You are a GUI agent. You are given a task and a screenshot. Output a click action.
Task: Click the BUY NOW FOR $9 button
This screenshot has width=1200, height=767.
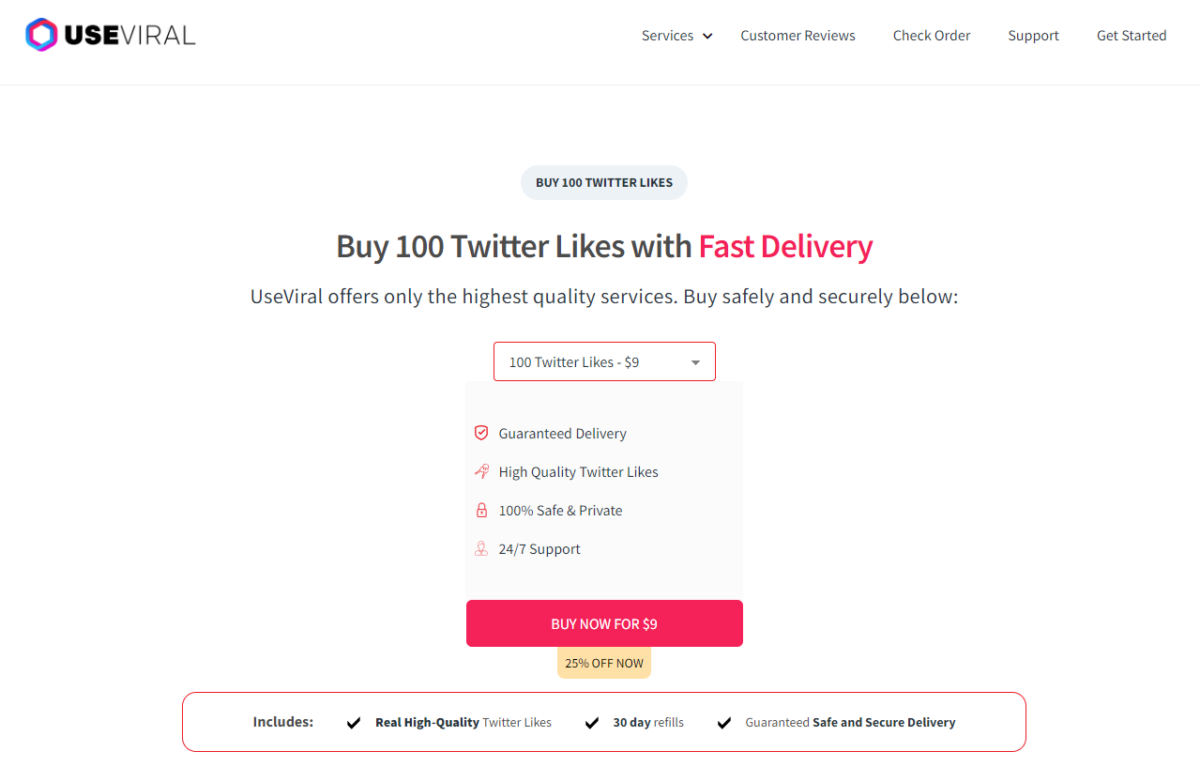point(604,623)
